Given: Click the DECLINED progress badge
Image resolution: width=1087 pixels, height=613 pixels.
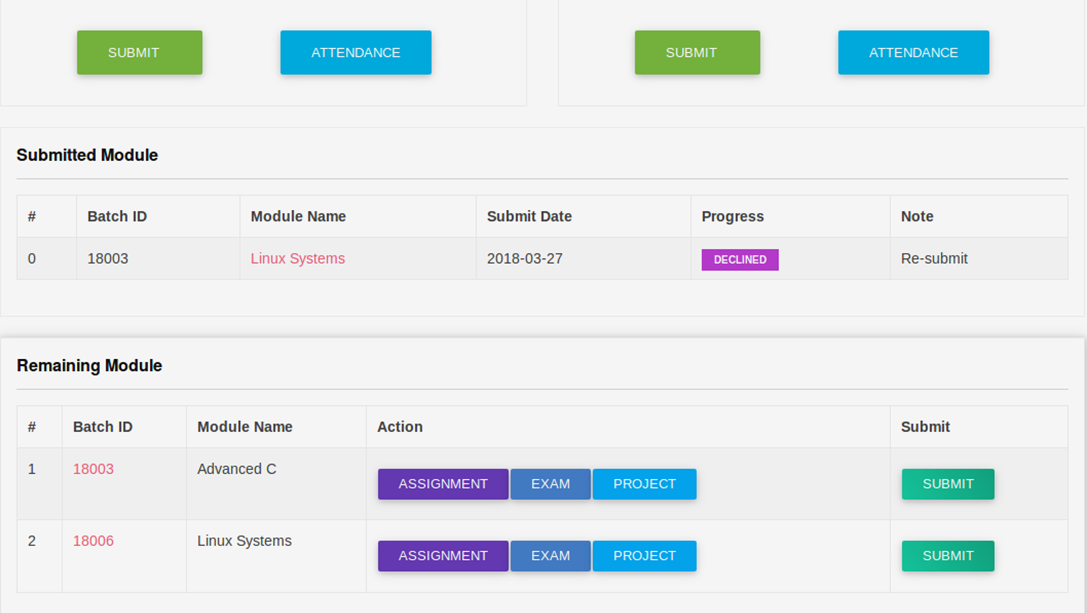Looking at the screenshot, I should 739,260.
